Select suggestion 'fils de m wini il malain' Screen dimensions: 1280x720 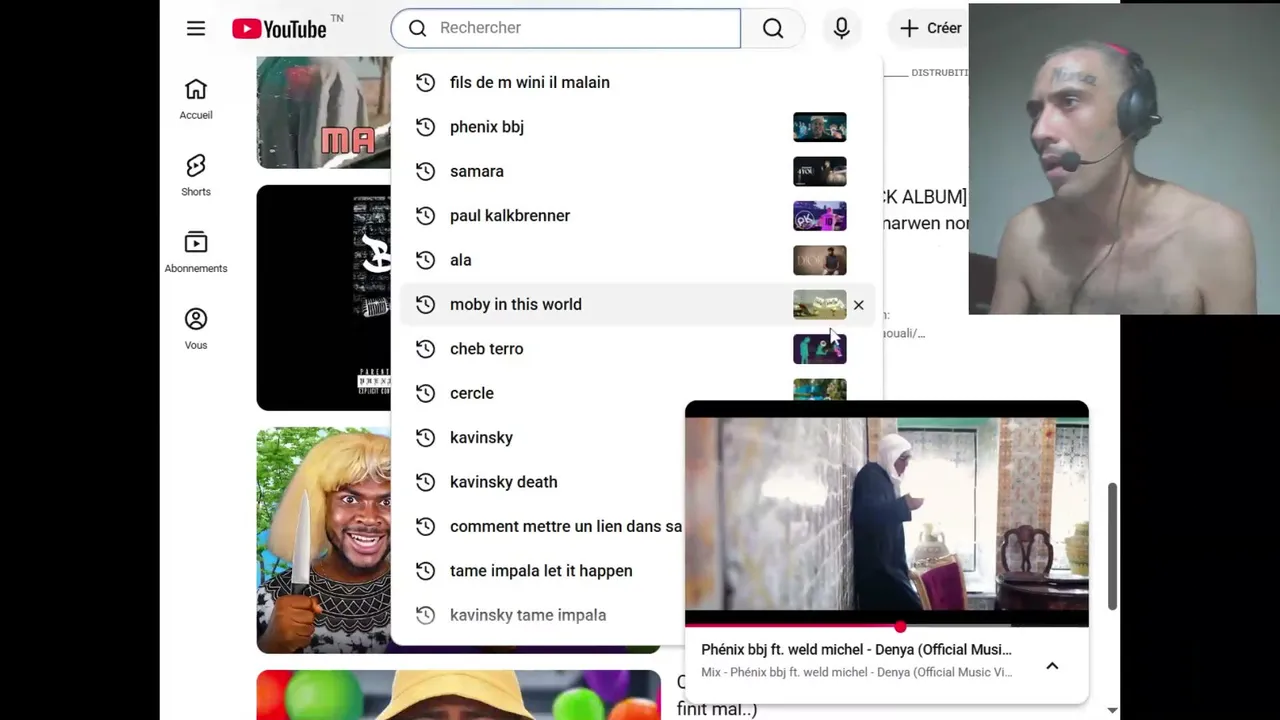point(636,82)
